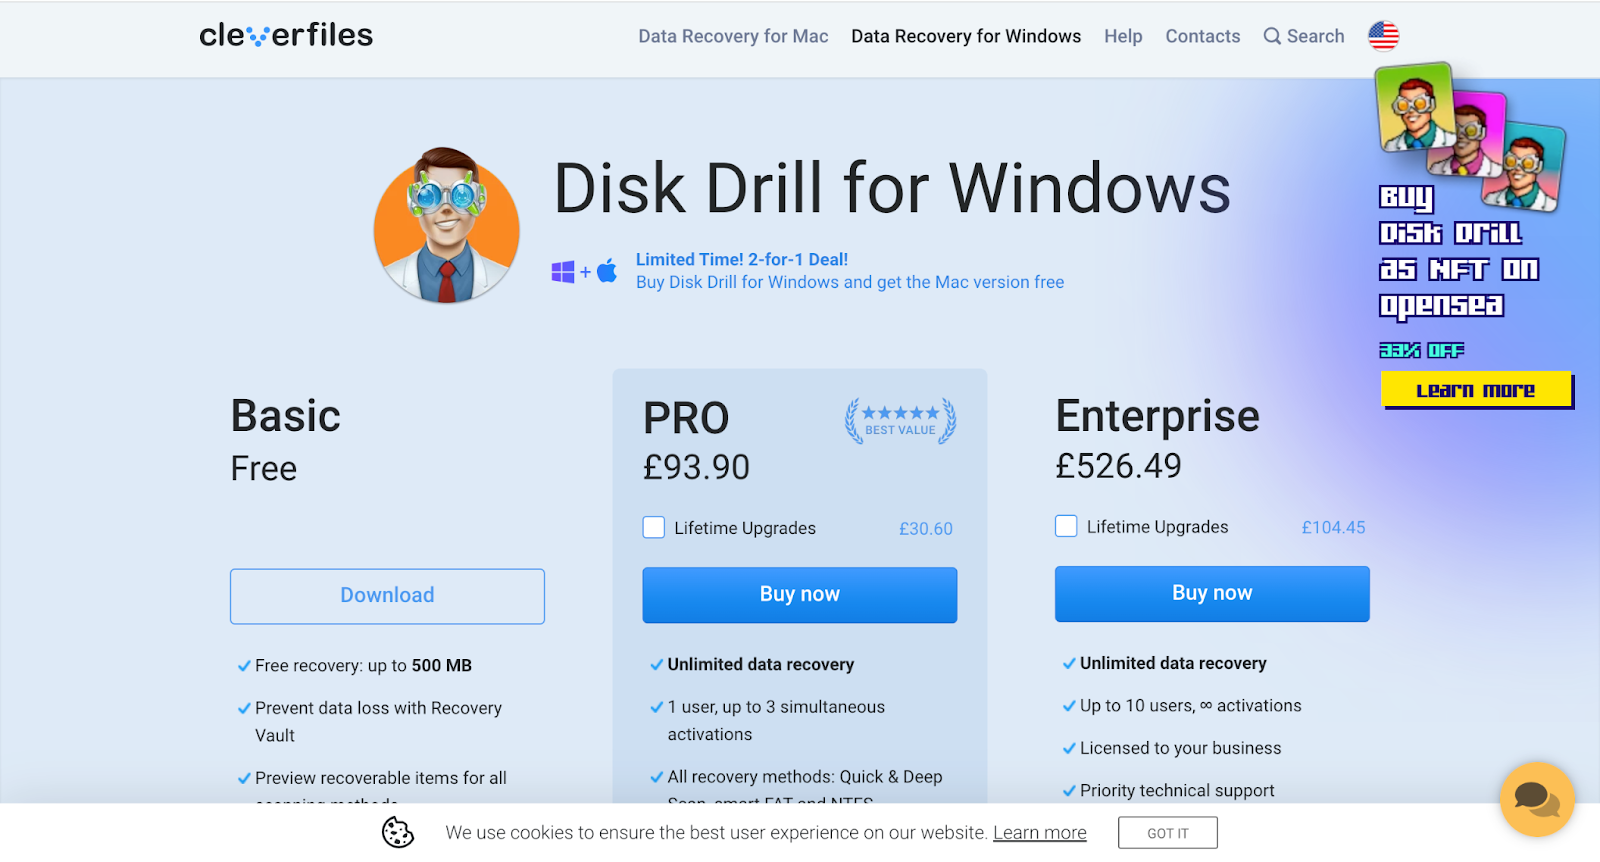This screenshot has height=862, width=1600.
Task: Click the PRO price £93.90
Action: 696,467
